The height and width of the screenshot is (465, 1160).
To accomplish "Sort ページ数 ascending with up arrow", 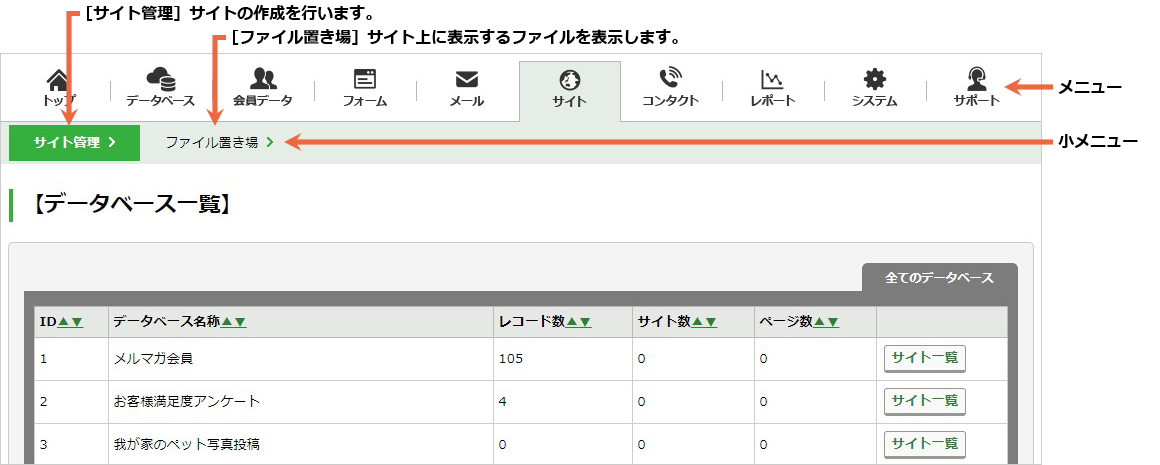I will [819, 322].
